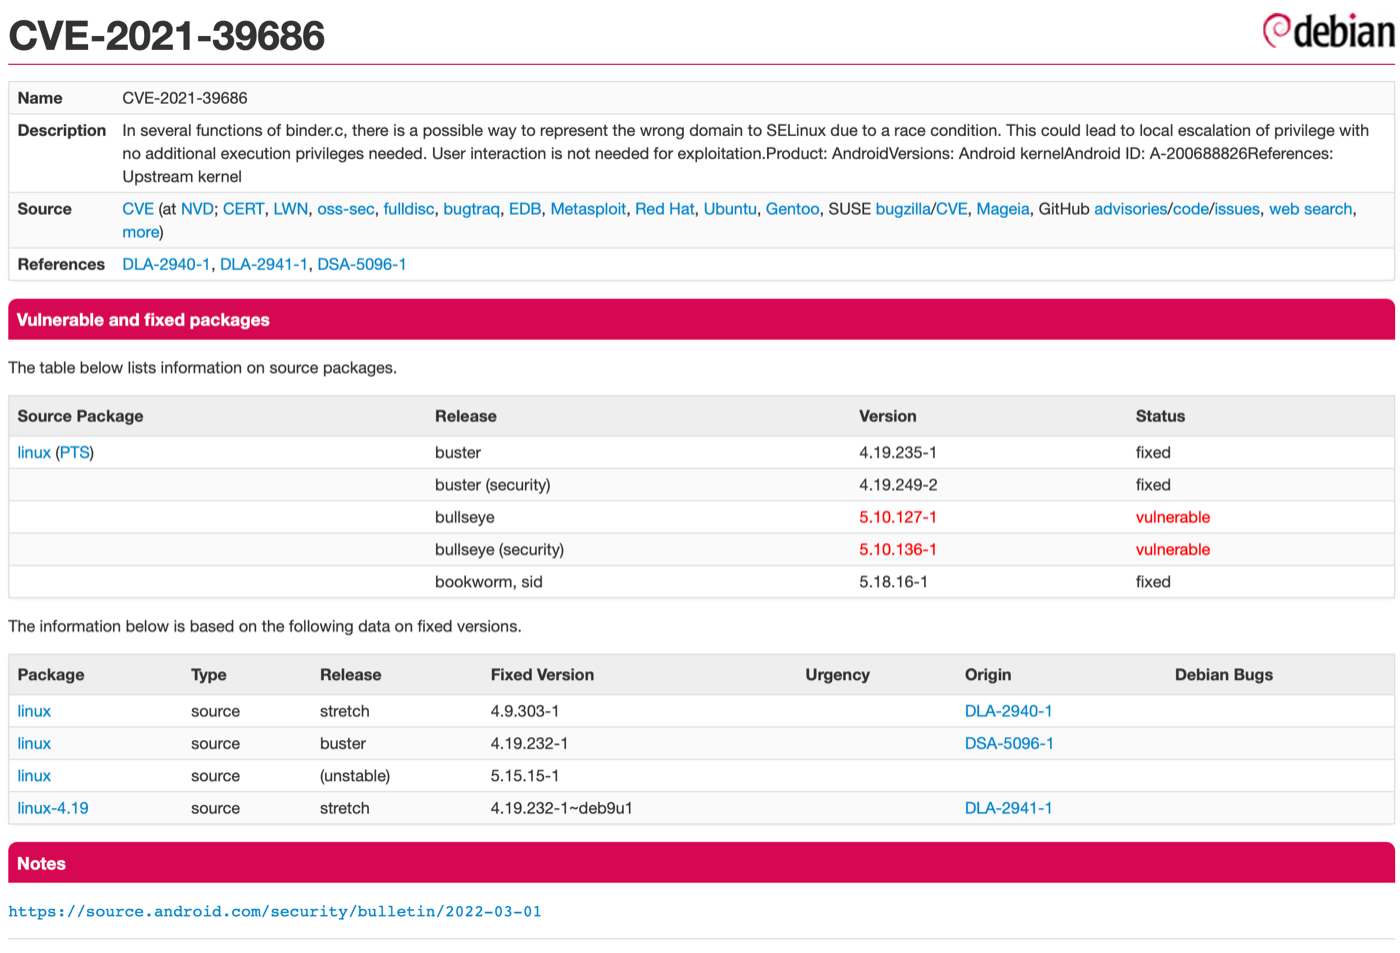Open linux link in stretch 4.9.303-1 row
Screen dimensions: 1400x953
coord(34,711)
